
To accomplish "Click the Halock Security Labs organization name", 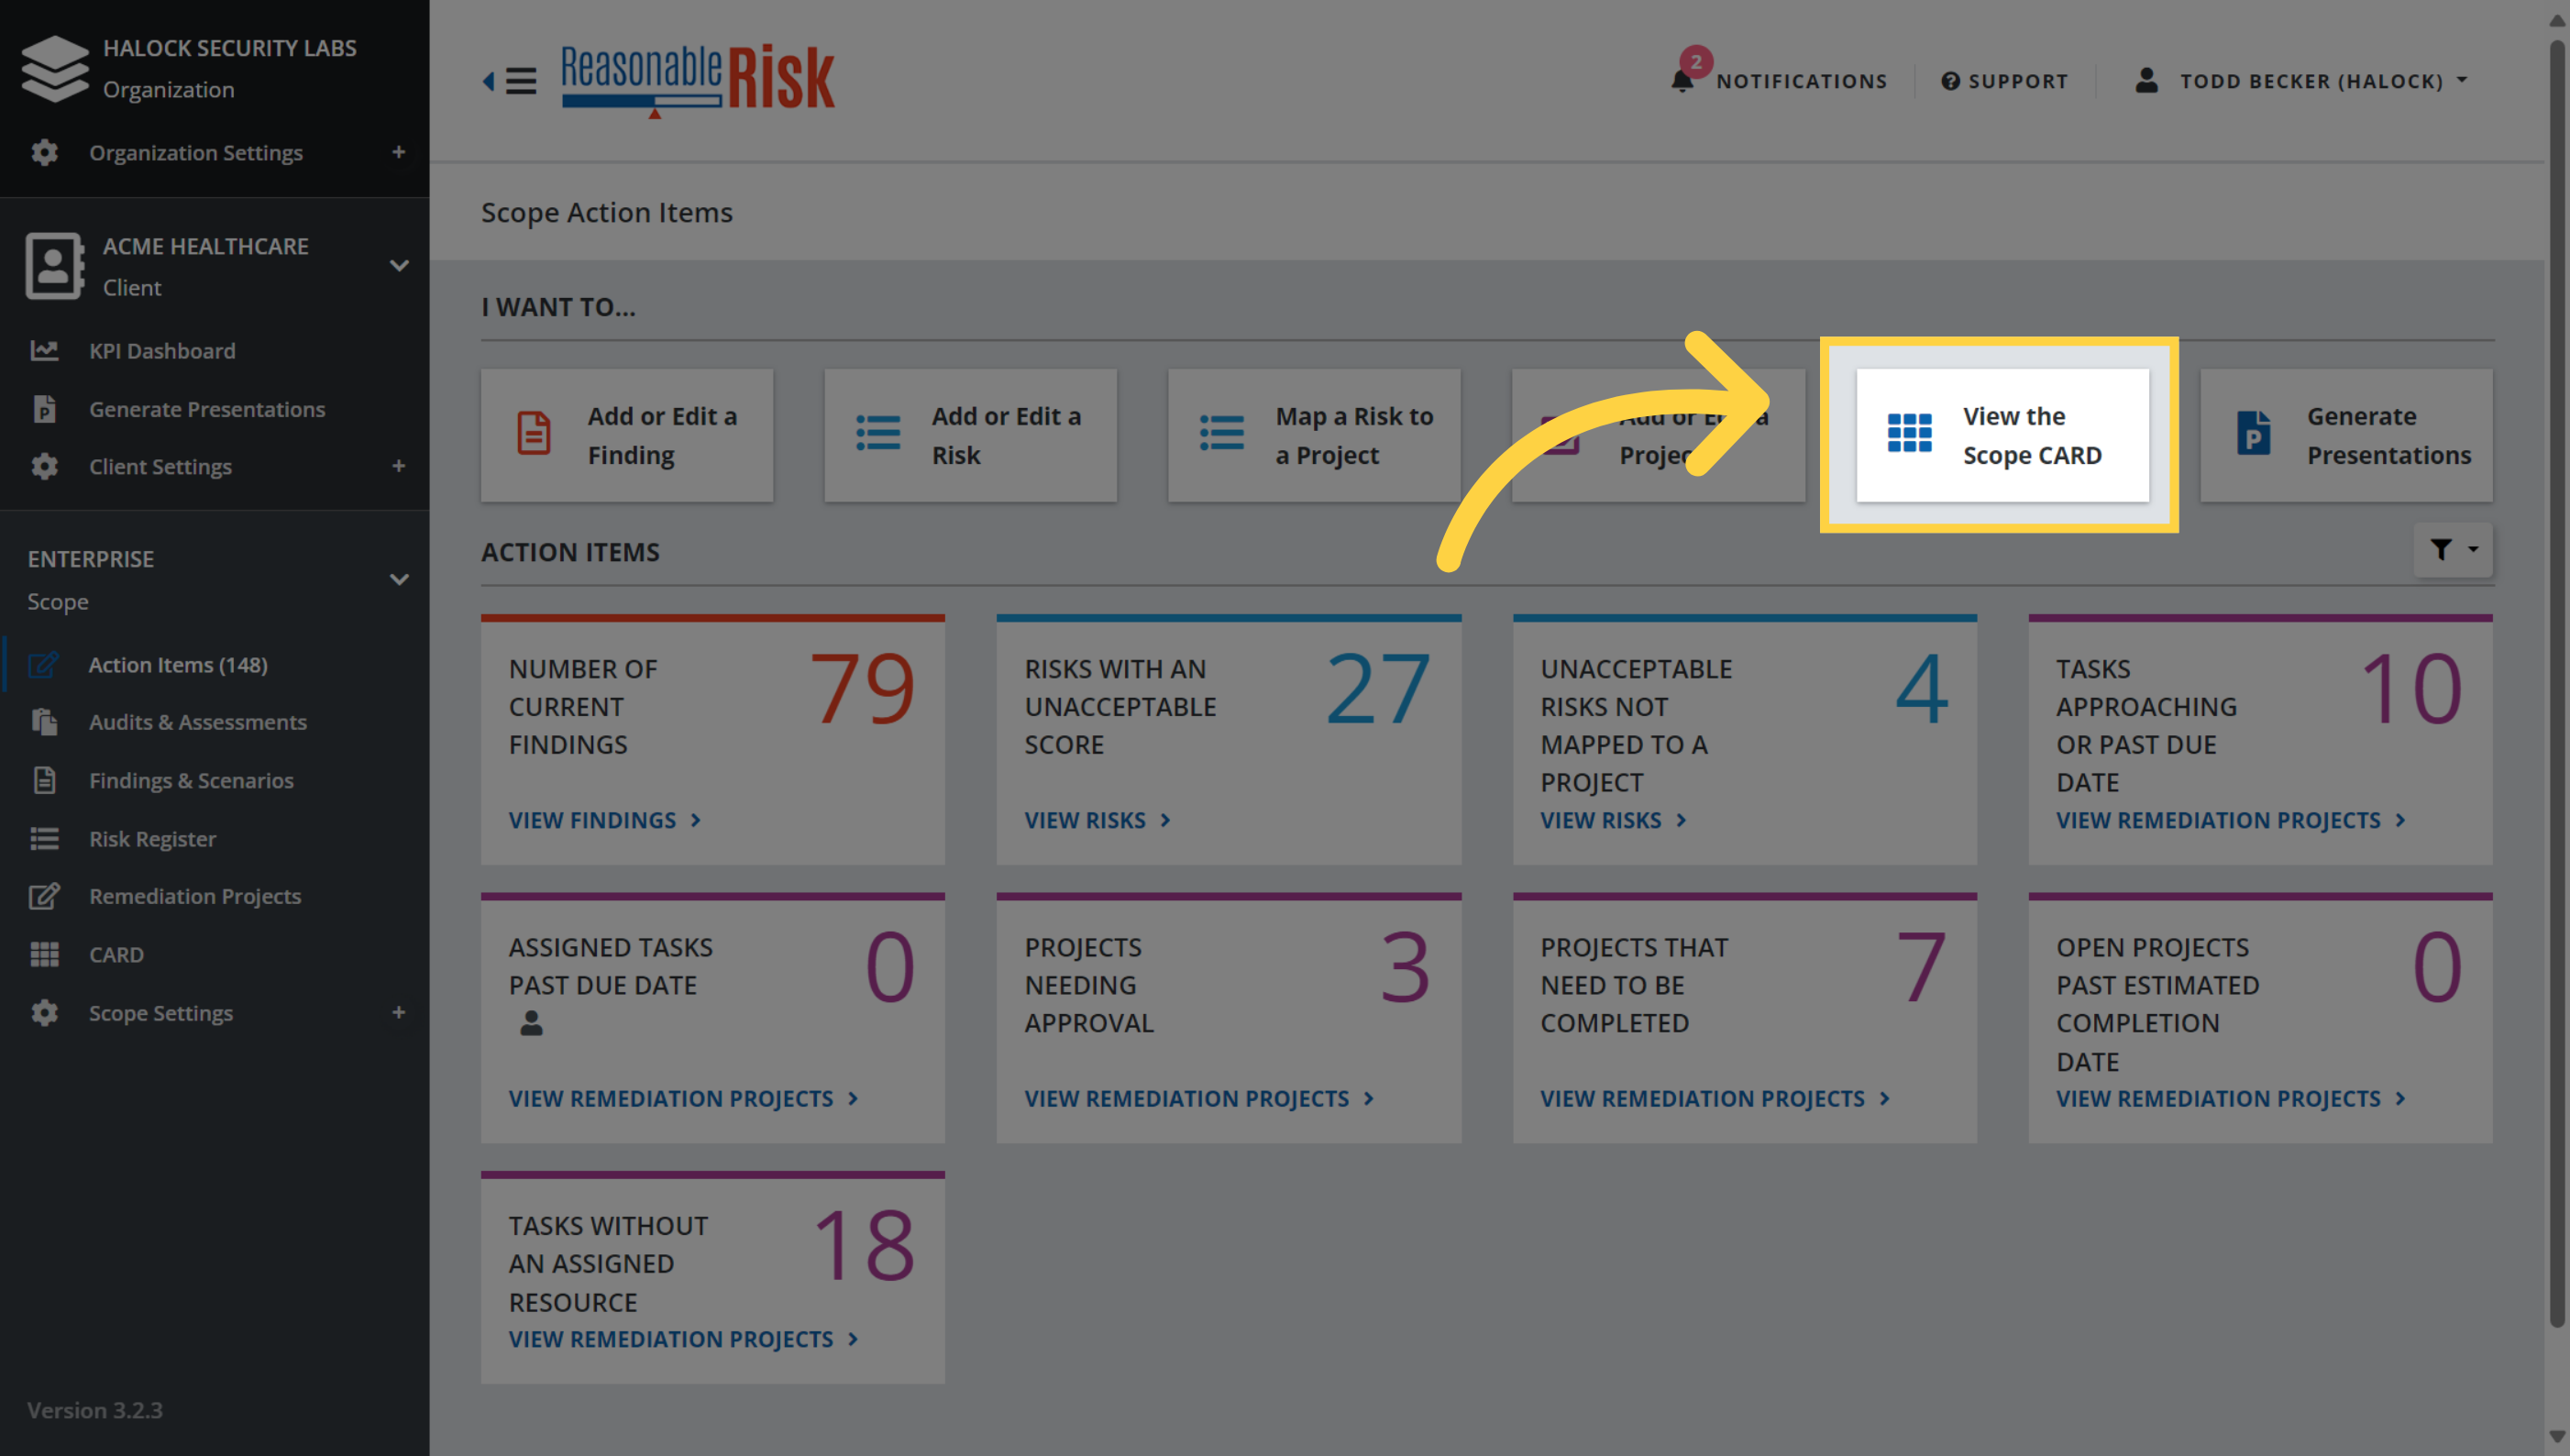I will pos(230,48).
